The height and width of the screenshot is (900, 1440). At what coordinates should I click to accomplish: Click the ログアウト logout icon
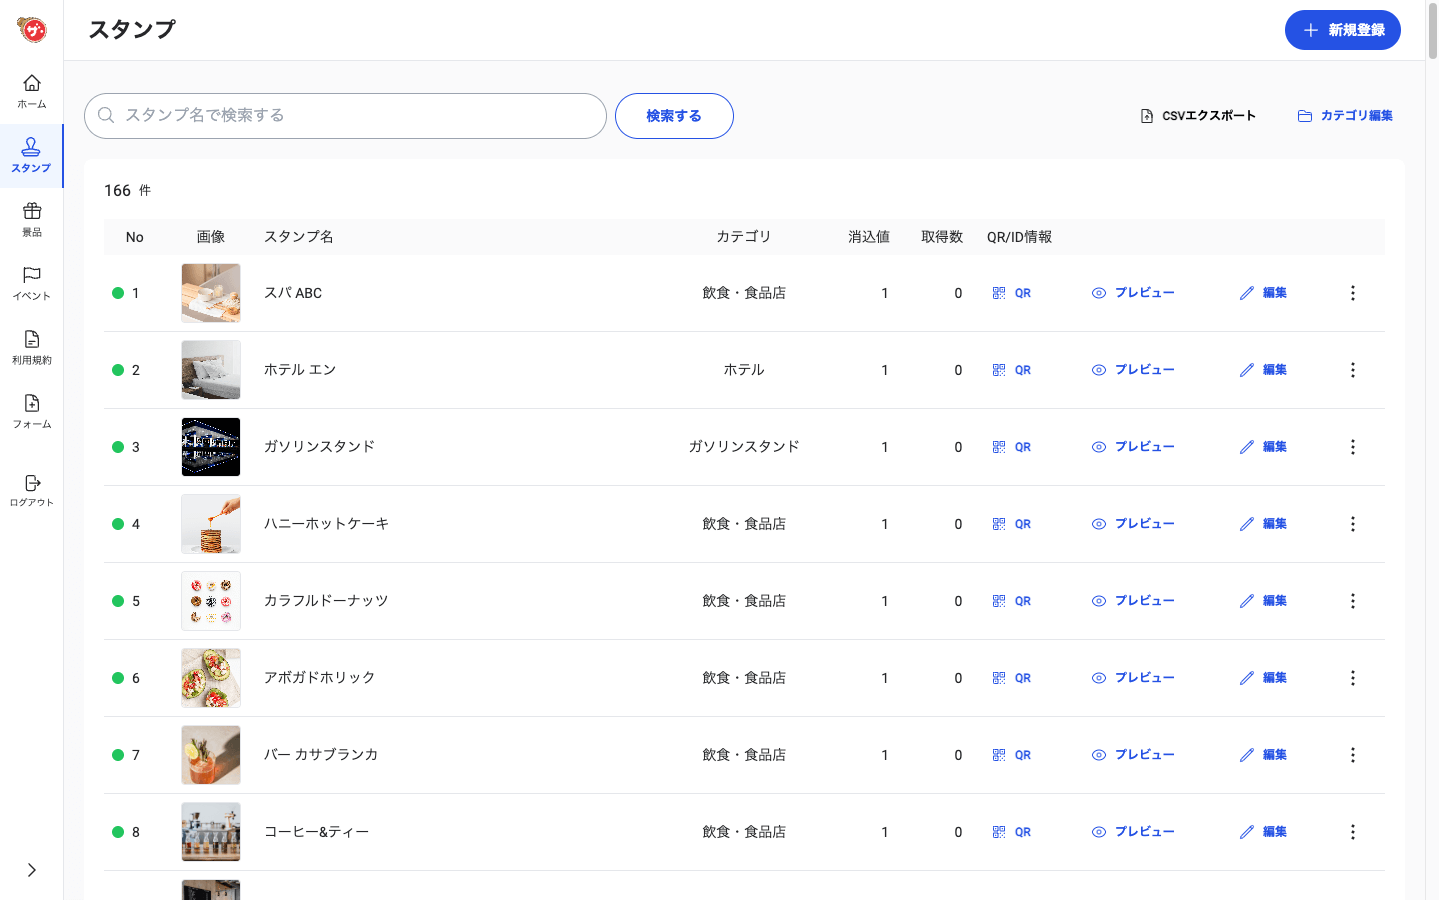[32, 490]
